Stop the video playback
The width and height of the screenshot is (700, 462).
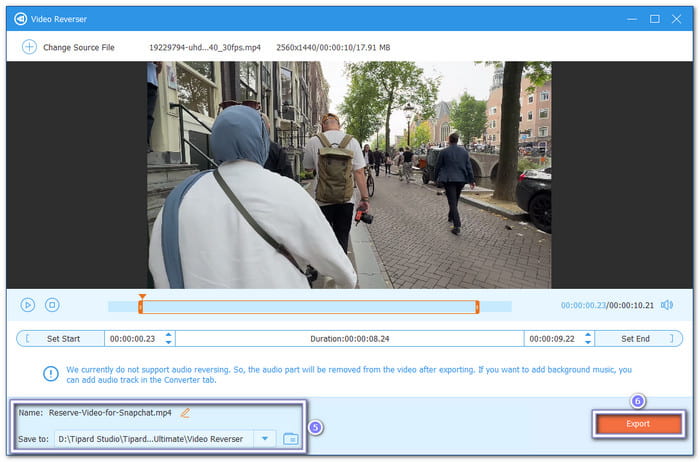52,305
